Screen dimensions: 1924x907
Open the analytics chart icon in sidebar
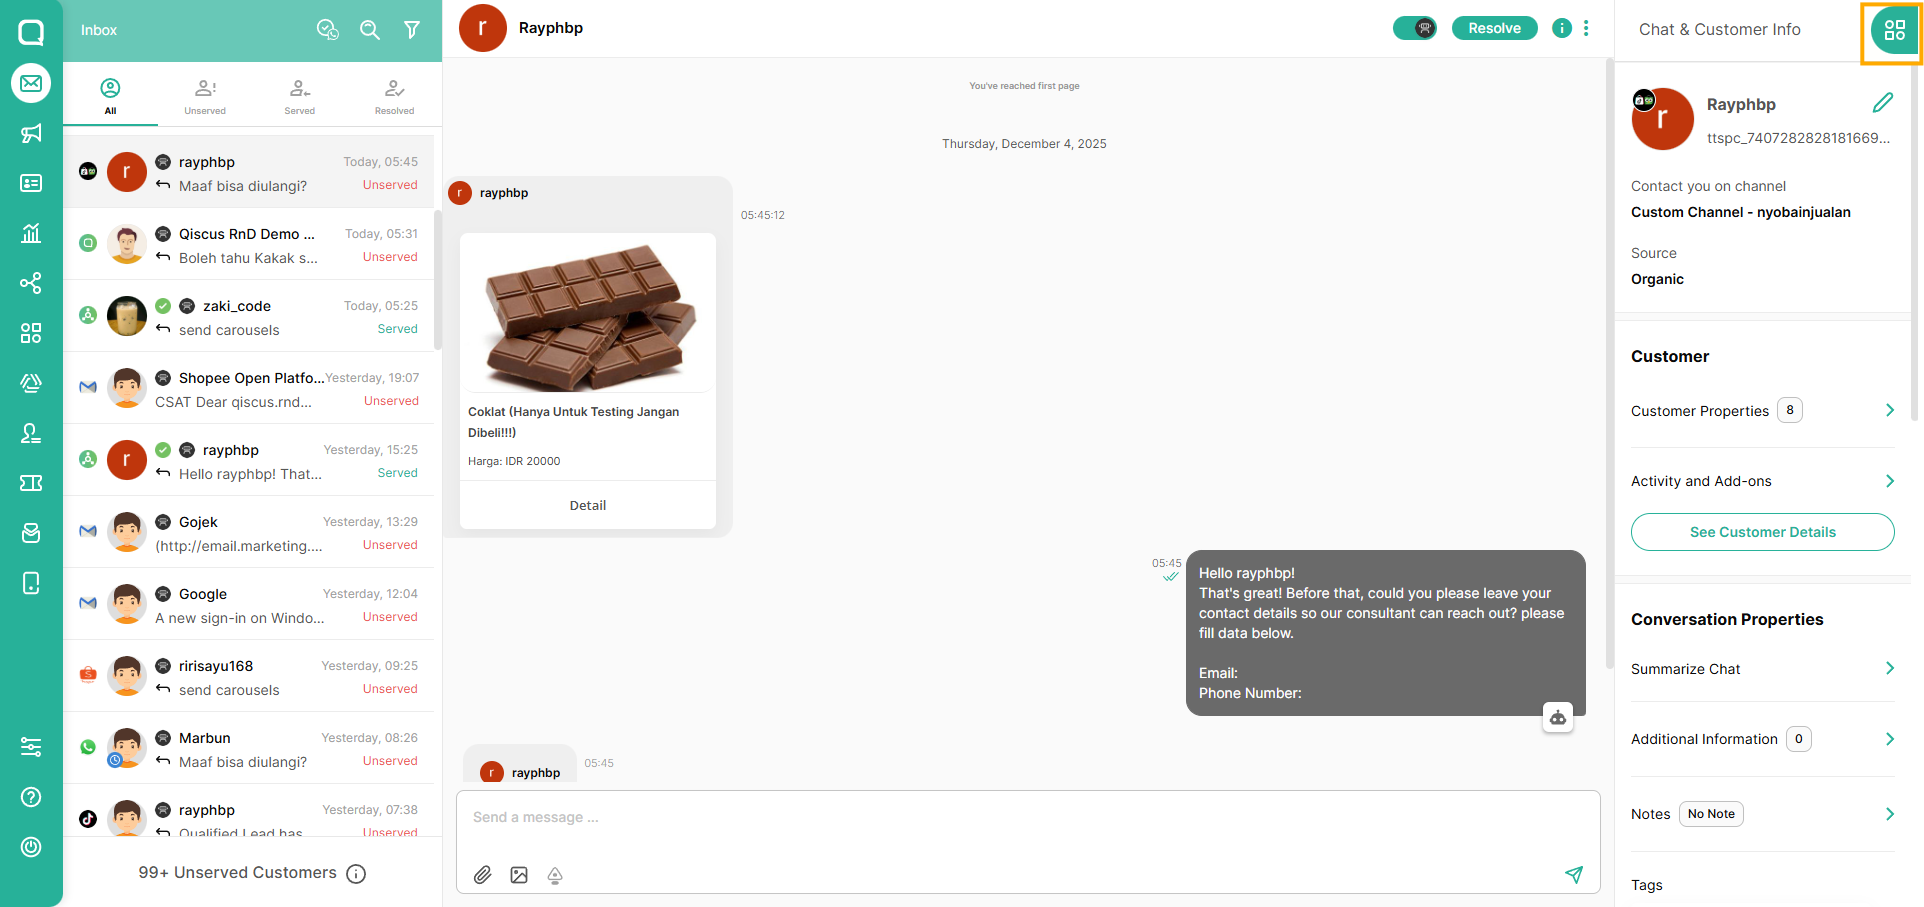click(x=31, y=233)
